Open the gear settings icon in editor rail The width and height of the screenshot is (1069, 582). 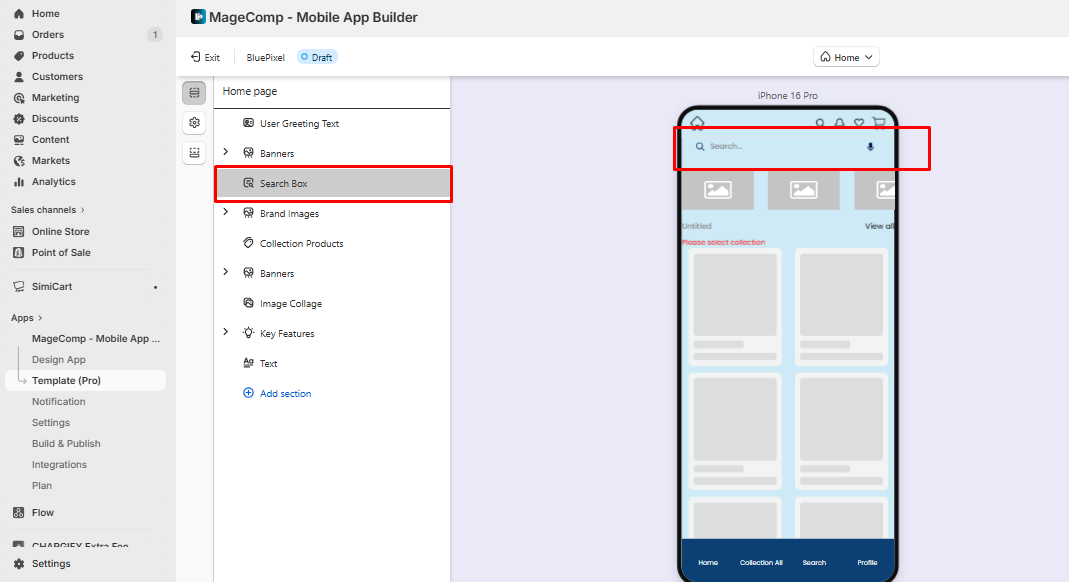pos(194,122)
